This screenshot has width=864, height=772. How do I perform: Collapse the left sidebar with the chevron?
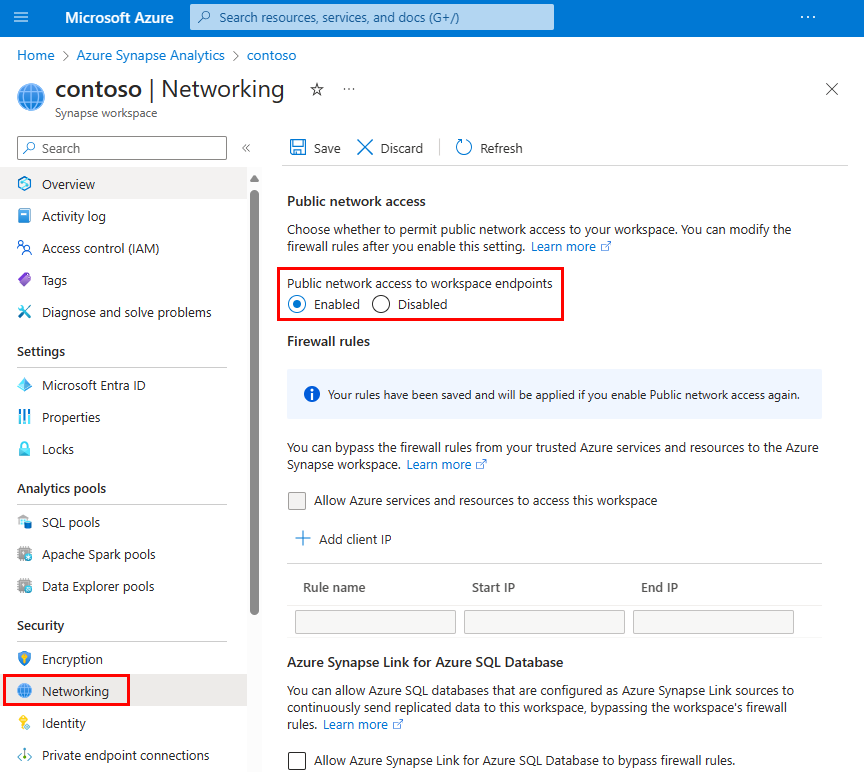pos(246,148)
